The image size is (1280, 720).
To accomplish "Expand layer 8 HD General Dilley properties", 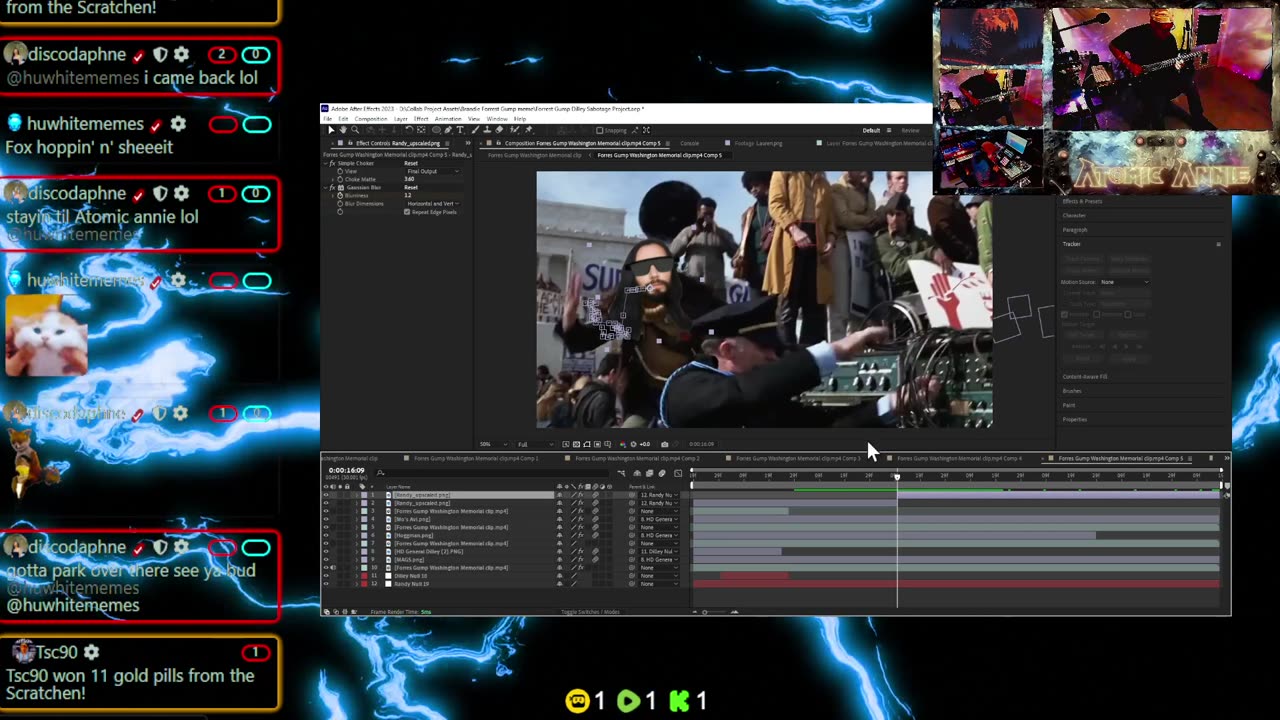I will coord(357,552).
